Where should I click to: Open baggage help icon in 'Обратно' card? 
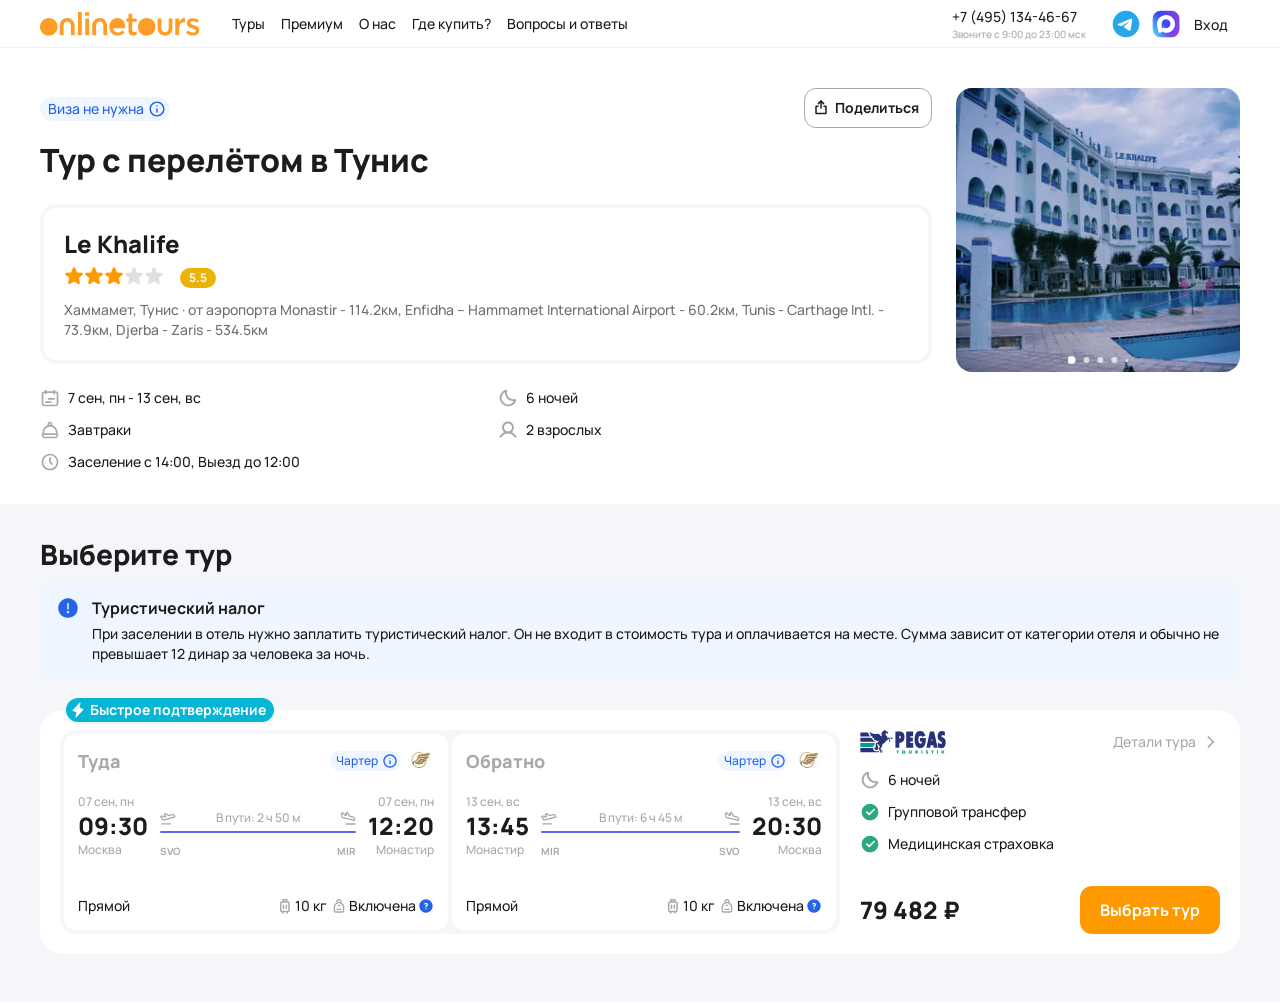814,906
